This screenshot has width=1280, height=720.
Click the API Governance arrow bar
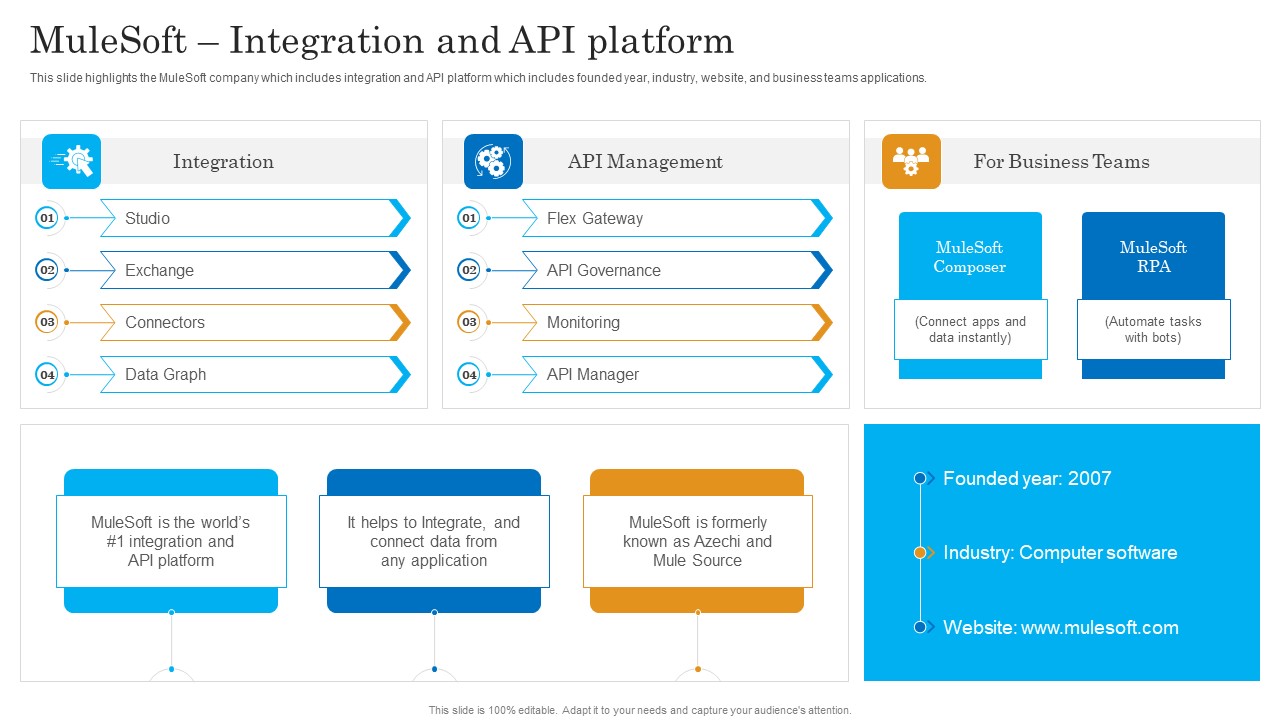[x=677, y=270]
